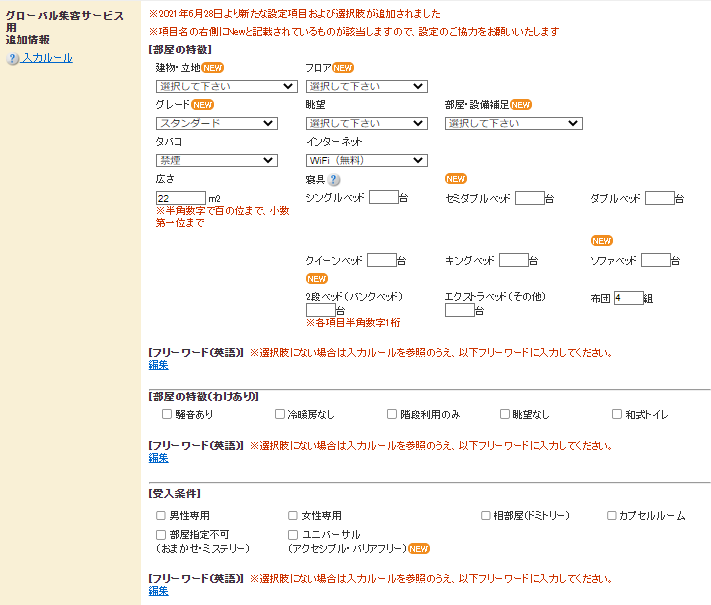Open the 建物・立地 dropdown

(x=226, y=87)
